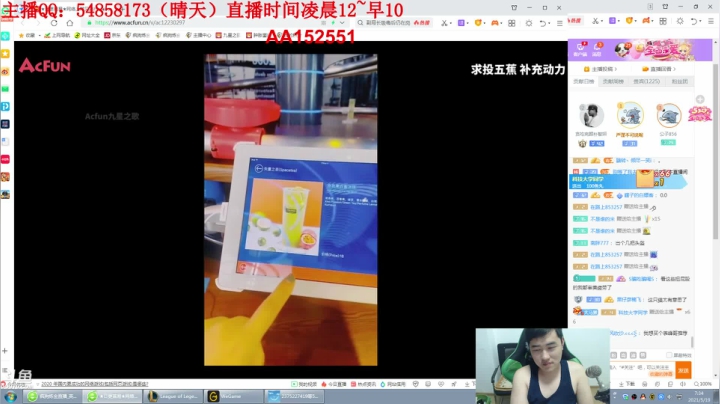
Task: Reload the AcFun page
Action: [54, 23]
